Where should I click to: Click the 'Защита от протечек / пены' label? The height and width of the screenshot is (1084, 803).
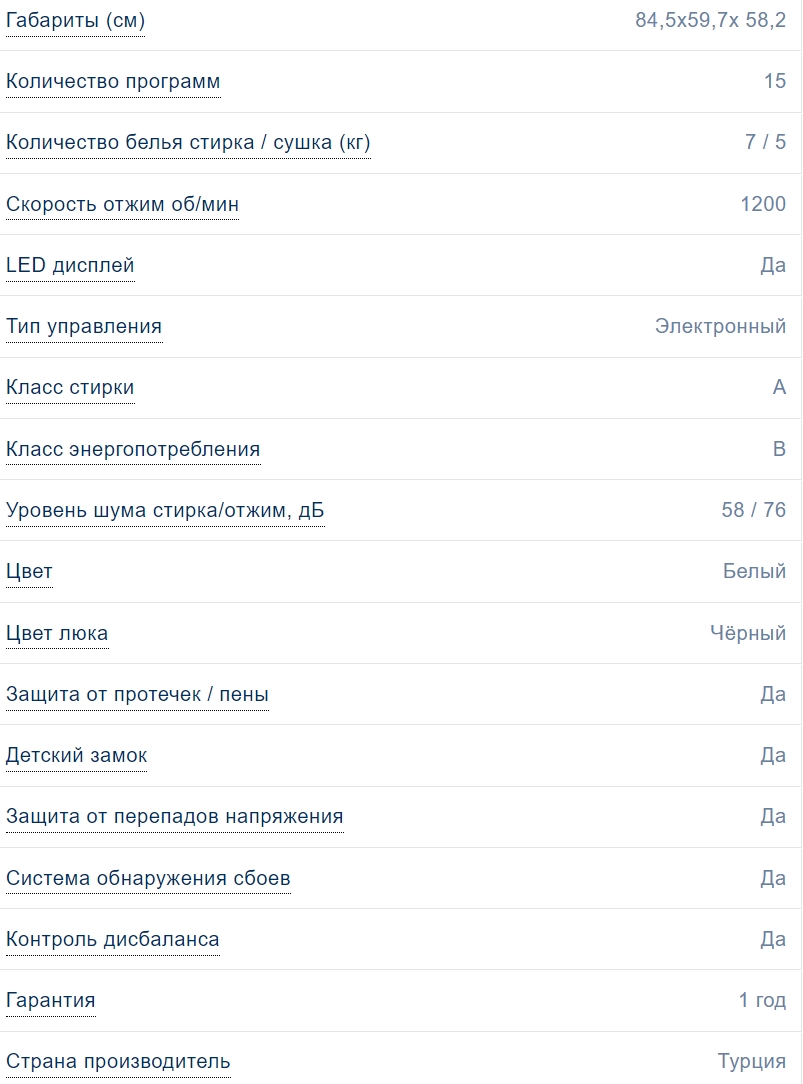click(137, 694)
